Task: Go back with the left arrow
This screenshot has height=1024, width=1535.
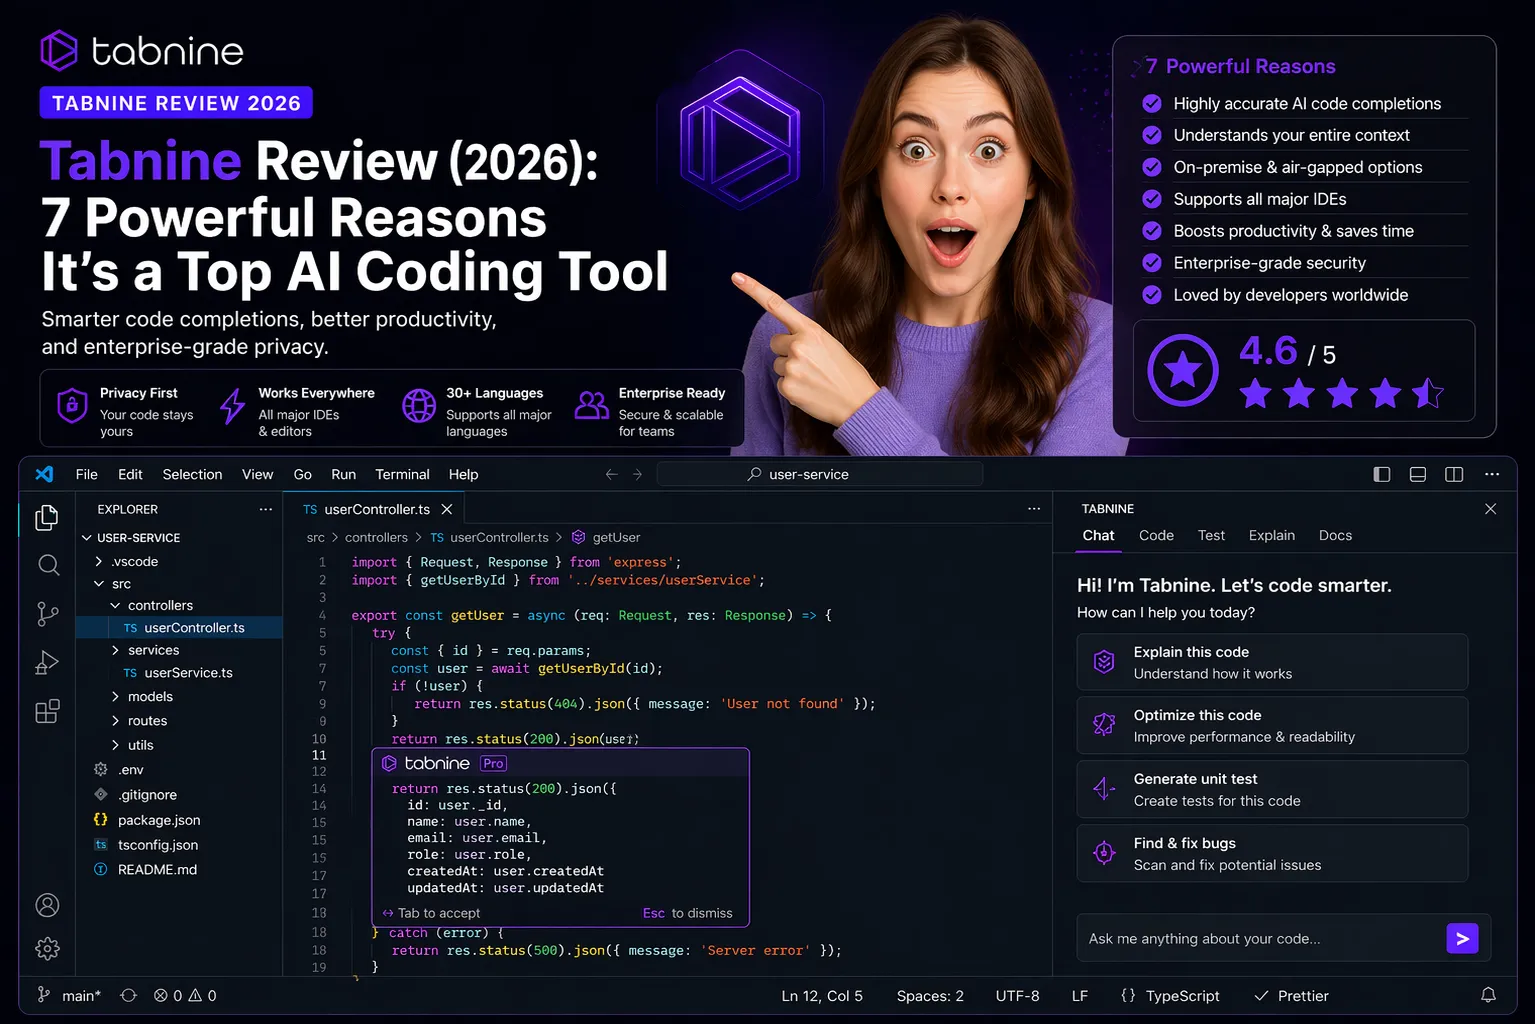Action: coord(611,474)
